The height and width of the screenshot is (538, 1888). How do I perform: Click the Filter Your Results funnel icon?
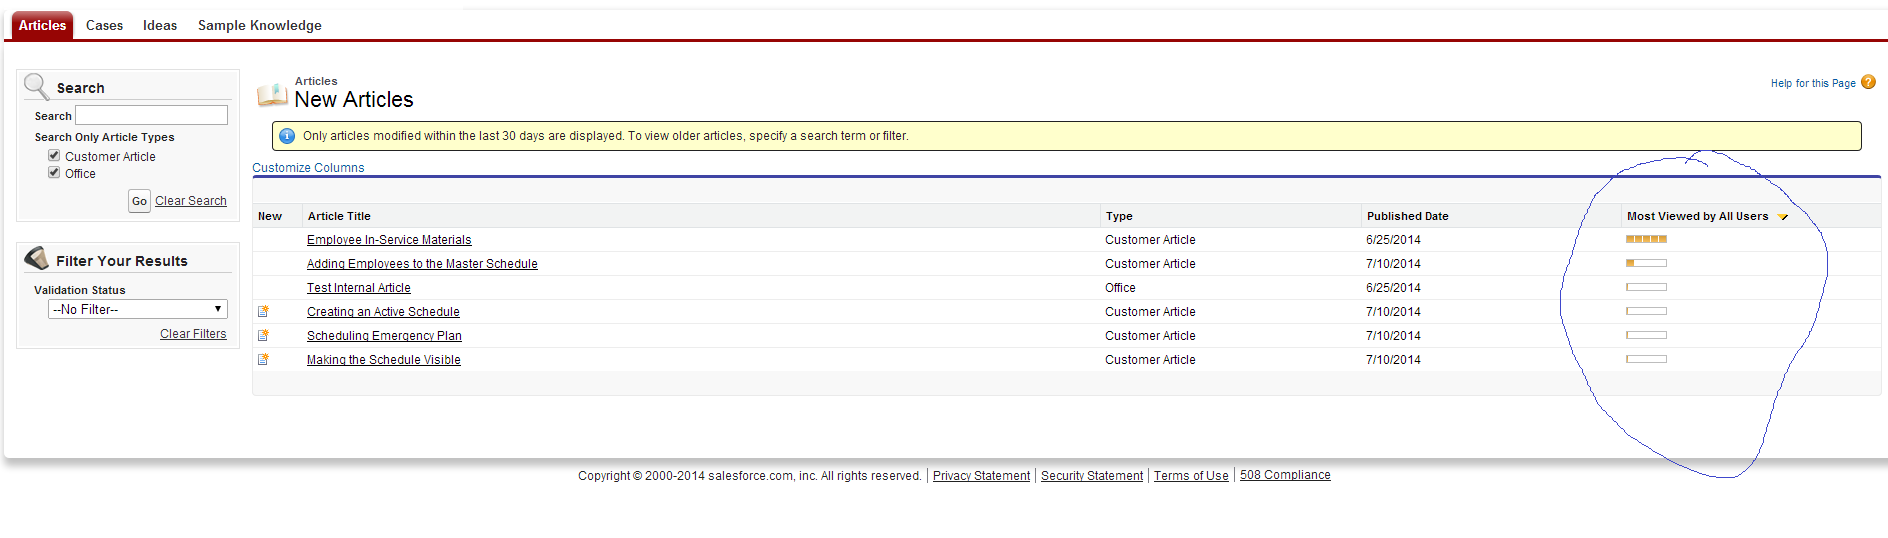[37, 259]
